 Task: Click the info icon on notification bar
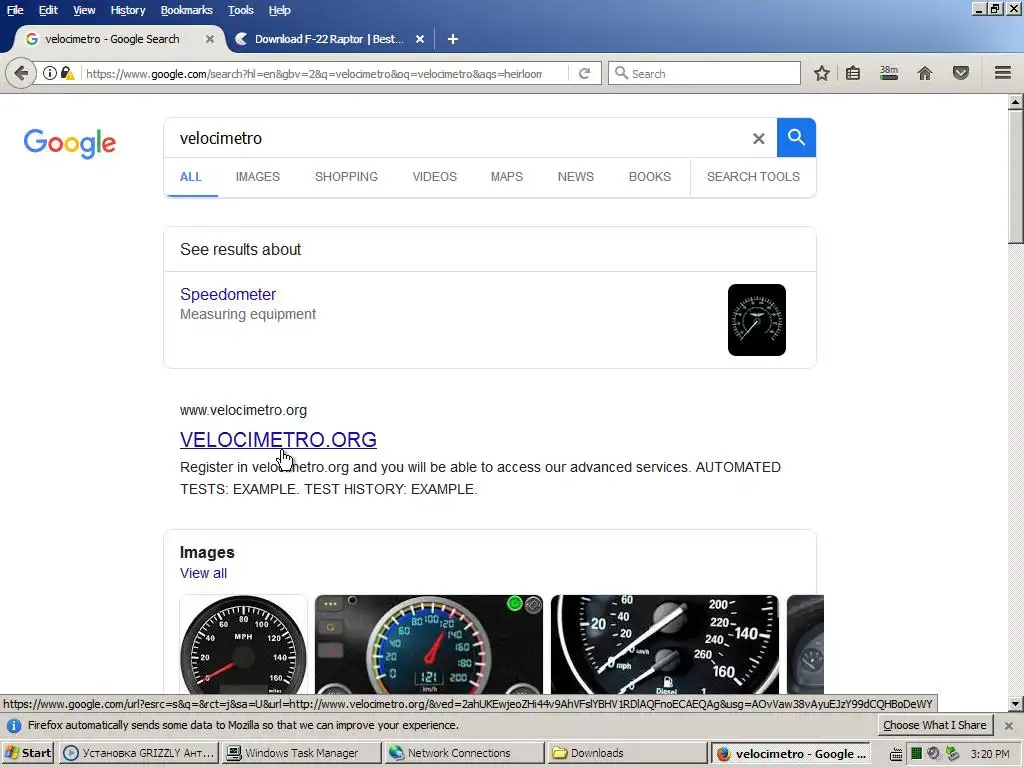[14, 726]
